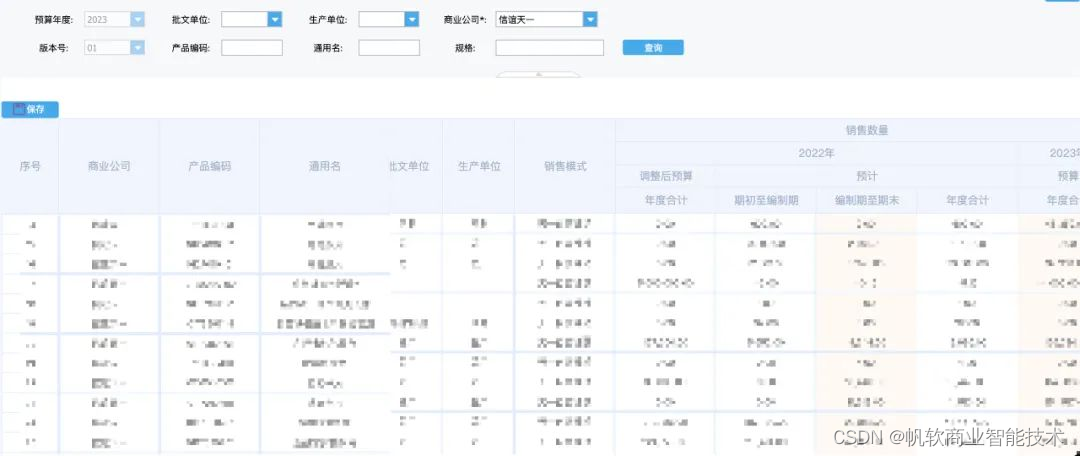Viewport: 1080px width, 456px height.
Task: Click into the 产品编码 input field
Action: tap(251, 48)
